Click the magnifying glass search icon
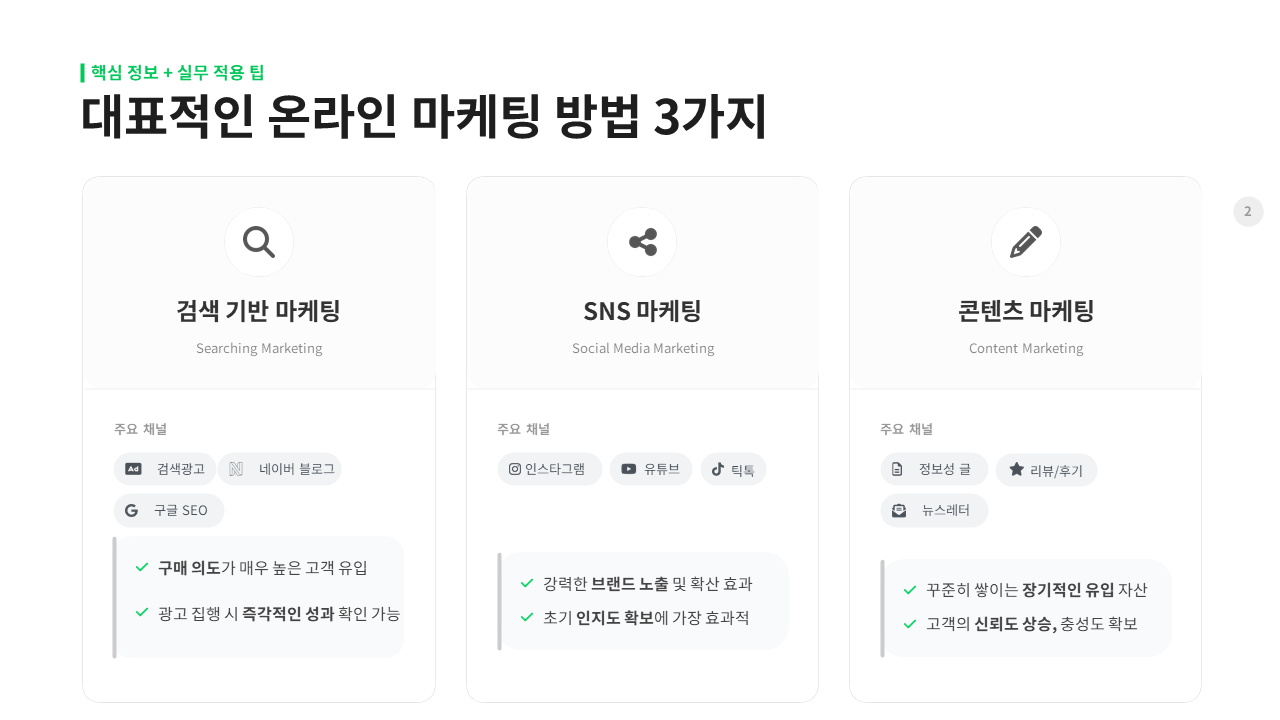The image size is (1280, 720). pos(259,242)
